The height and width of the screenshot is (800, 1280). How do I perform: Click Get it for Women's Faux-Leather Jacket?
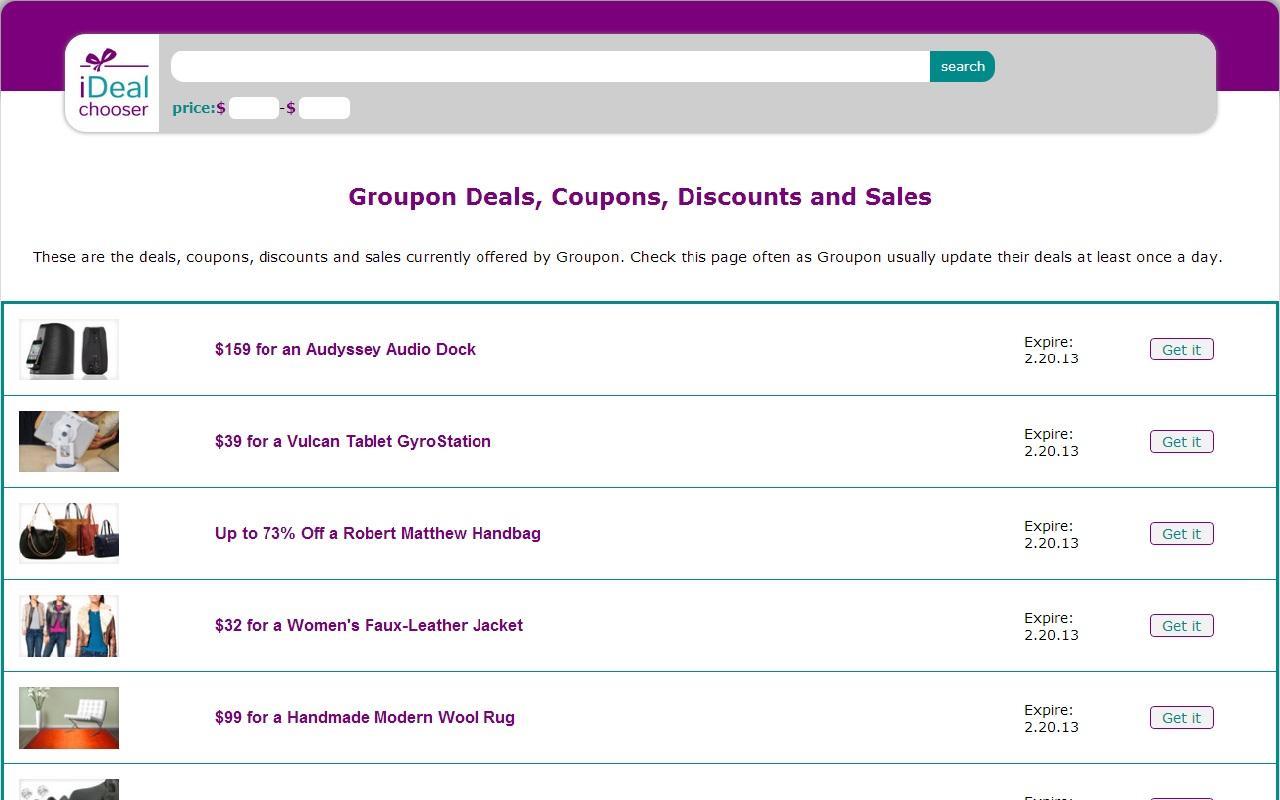(1181, 625)
